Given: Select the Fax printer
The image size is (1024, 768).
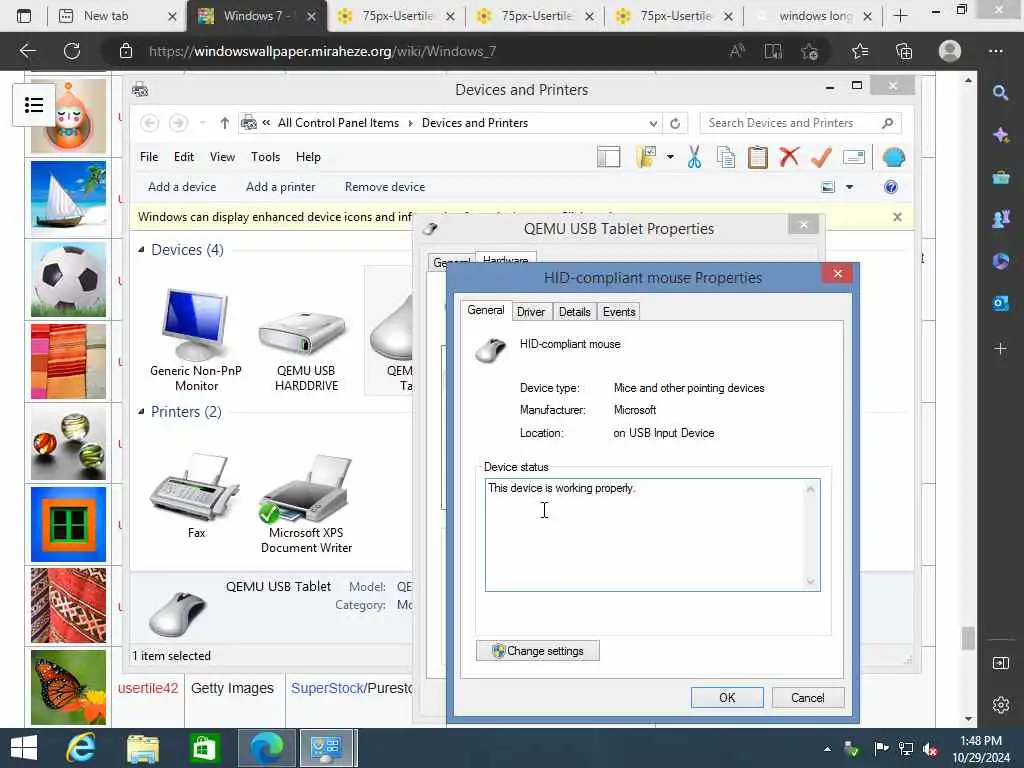Looking at the screenshot, I should tap(196, 496).
